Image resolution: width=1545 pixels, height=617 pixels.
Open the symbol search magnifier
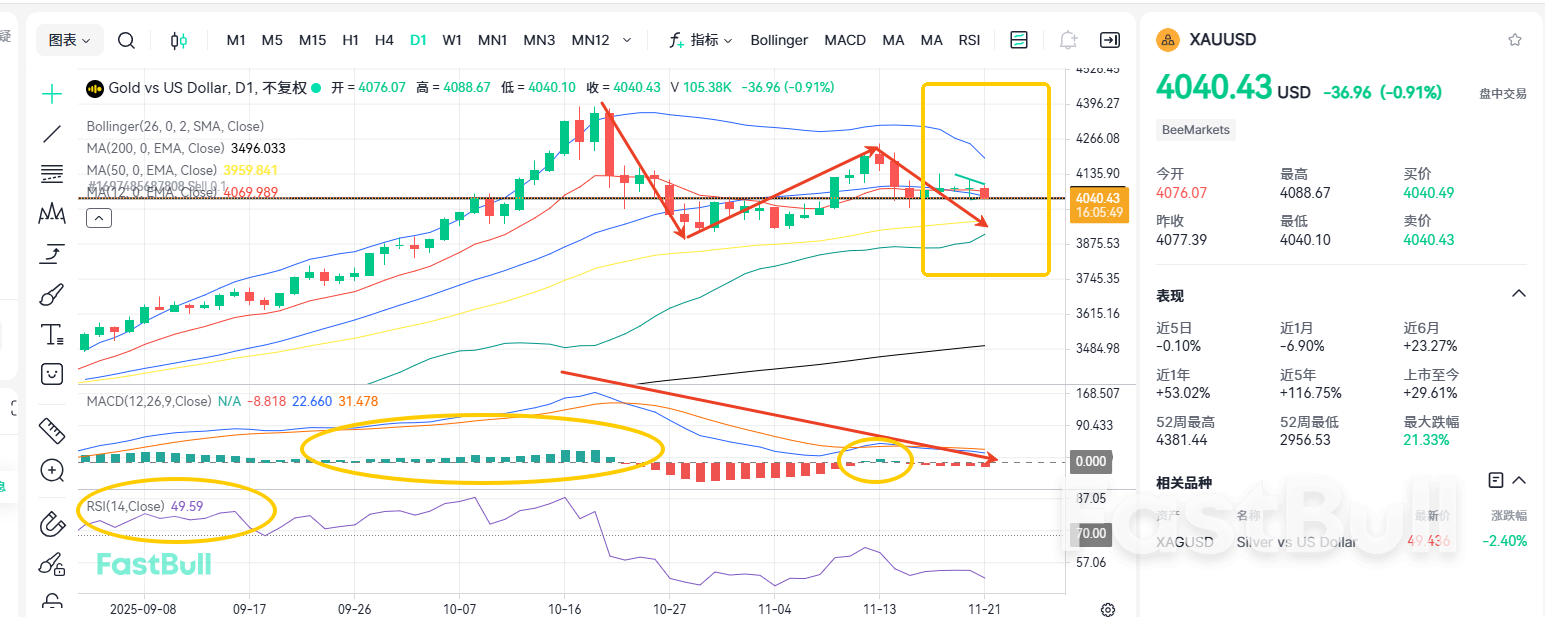tap(126, 40)
